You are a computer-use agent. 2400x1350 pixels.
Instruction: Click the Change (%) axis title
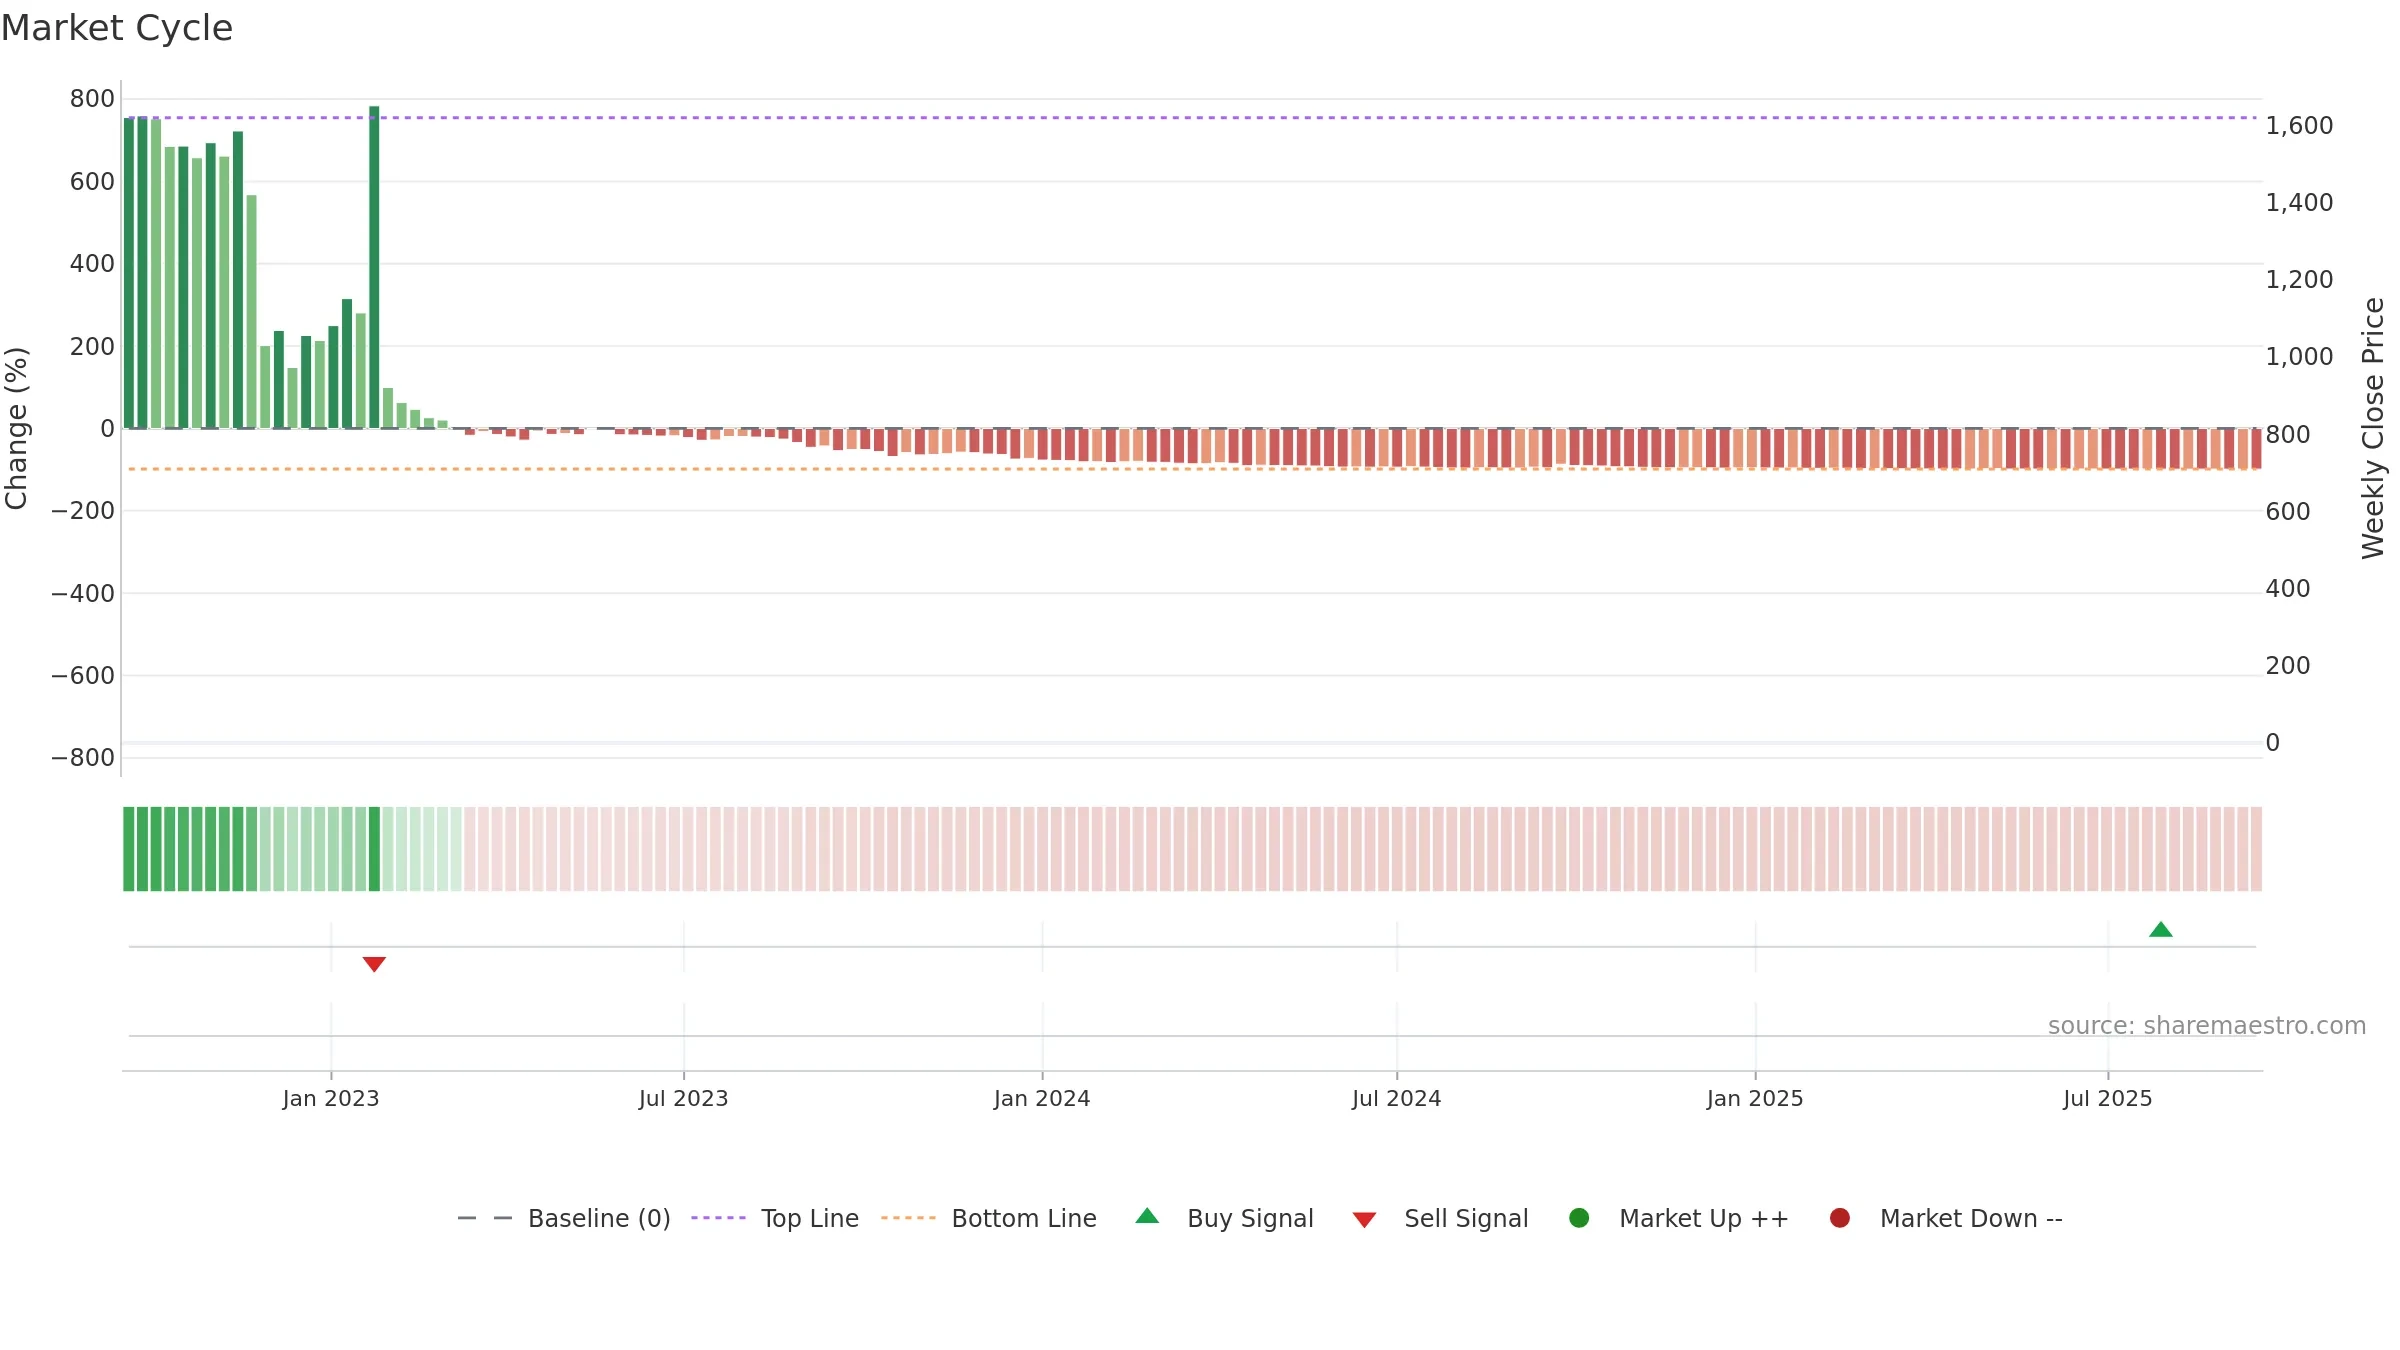[16, 428]
